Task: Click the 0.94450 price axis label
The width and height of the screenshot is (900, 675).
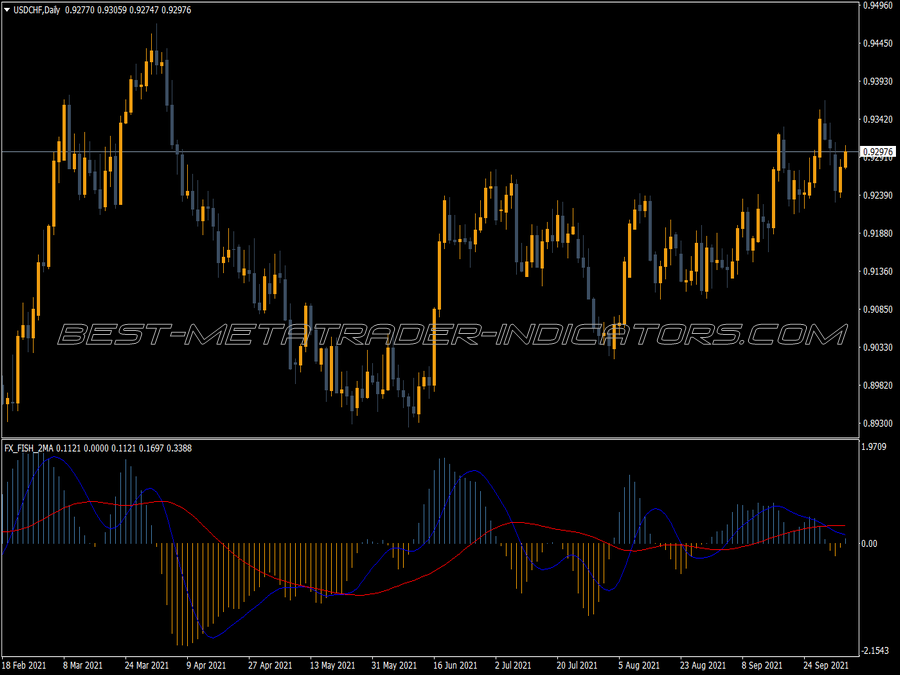Action: 878,44
